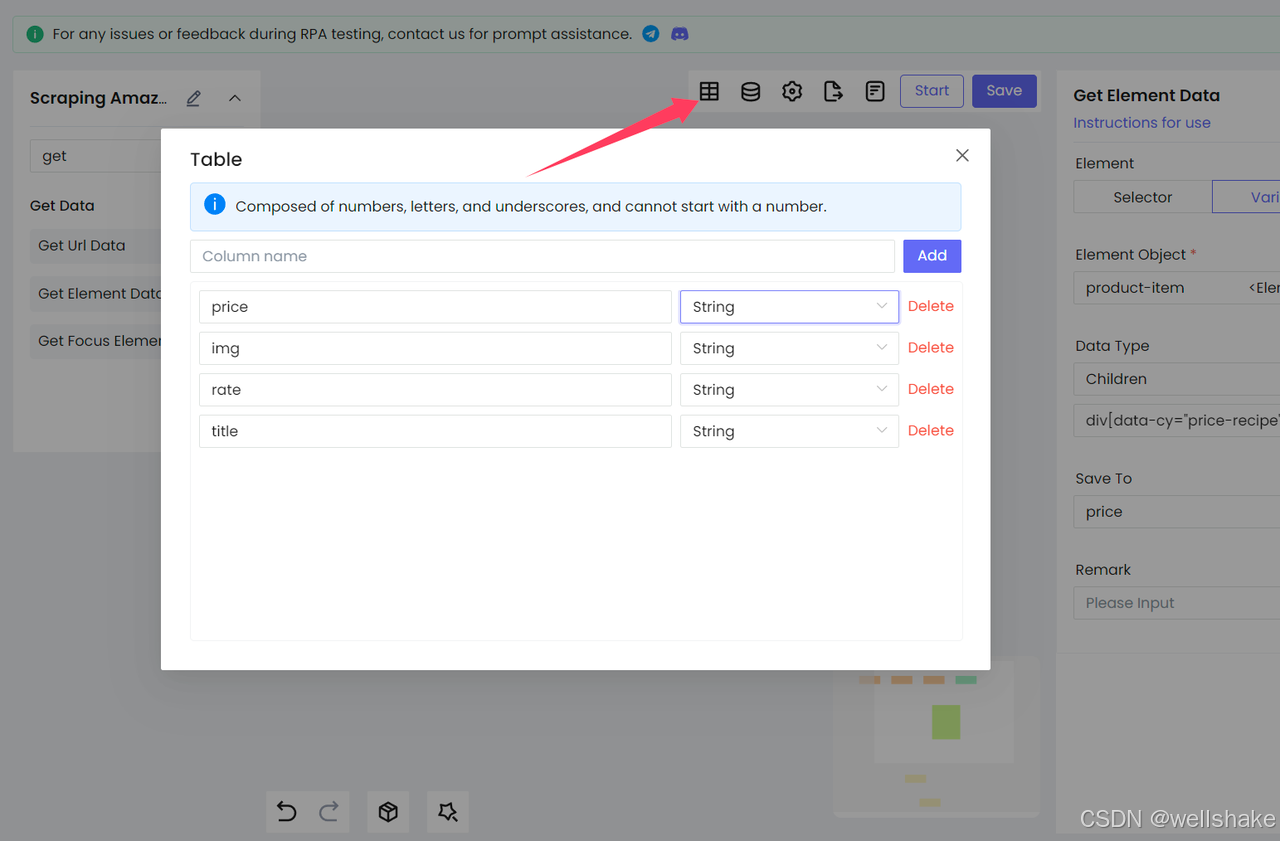Screen dimensions: 1280x841
Task: Click the Save button
Action: click(1004, 91)
